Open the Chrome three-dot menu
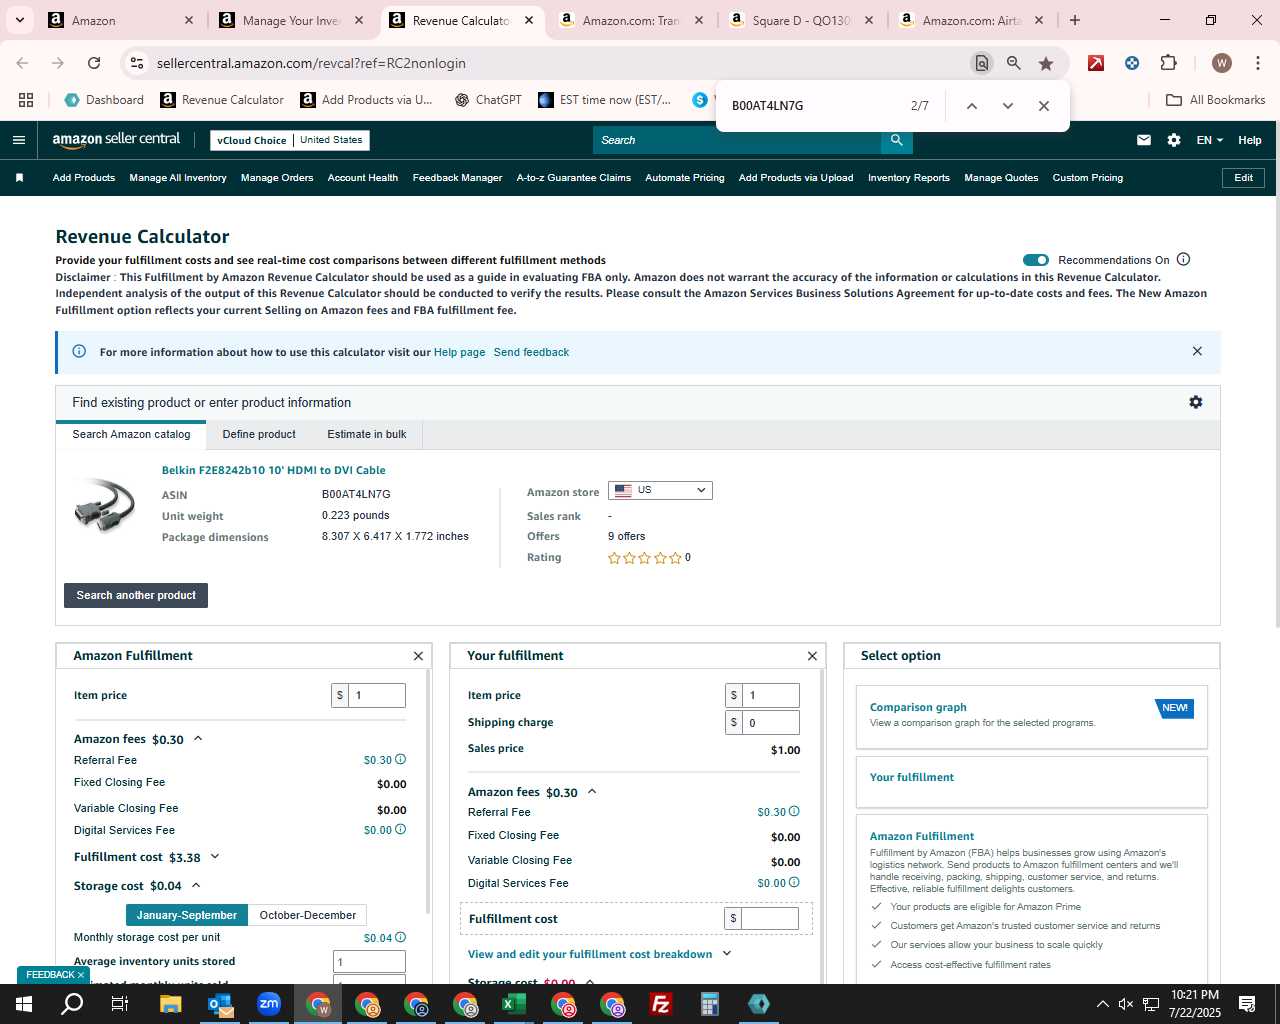Viewport: 1280px width, 1024px height. click(1256, 63)
